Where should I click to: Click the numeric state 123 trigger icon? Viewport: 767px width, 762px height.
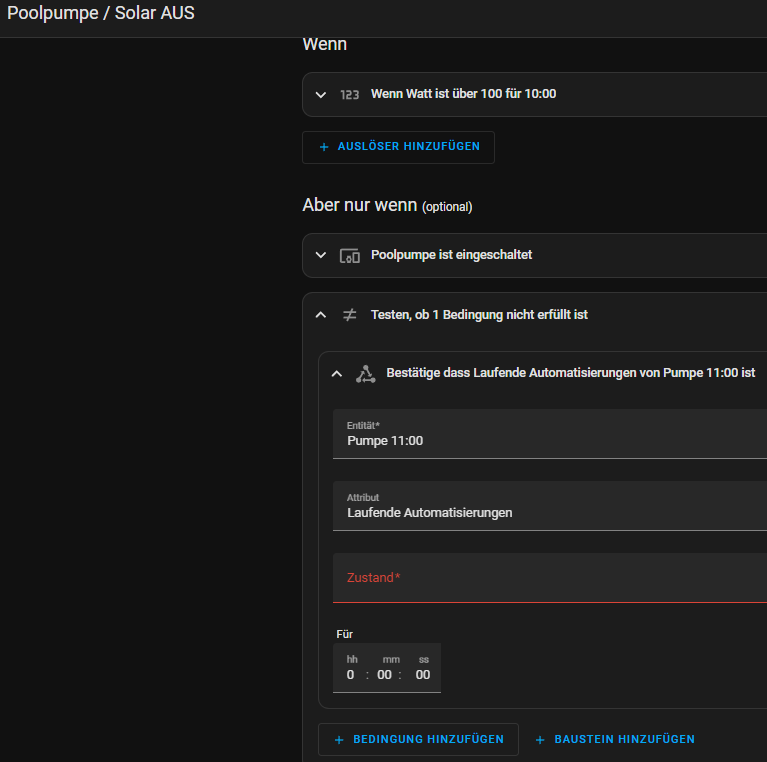[x=349, y=94]
